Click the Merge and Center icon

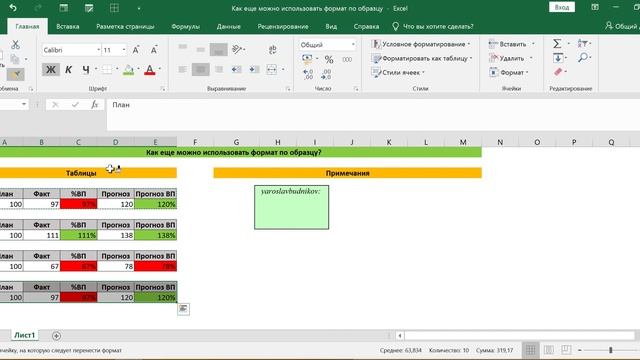pyautogui.click(x=272, y=69)
